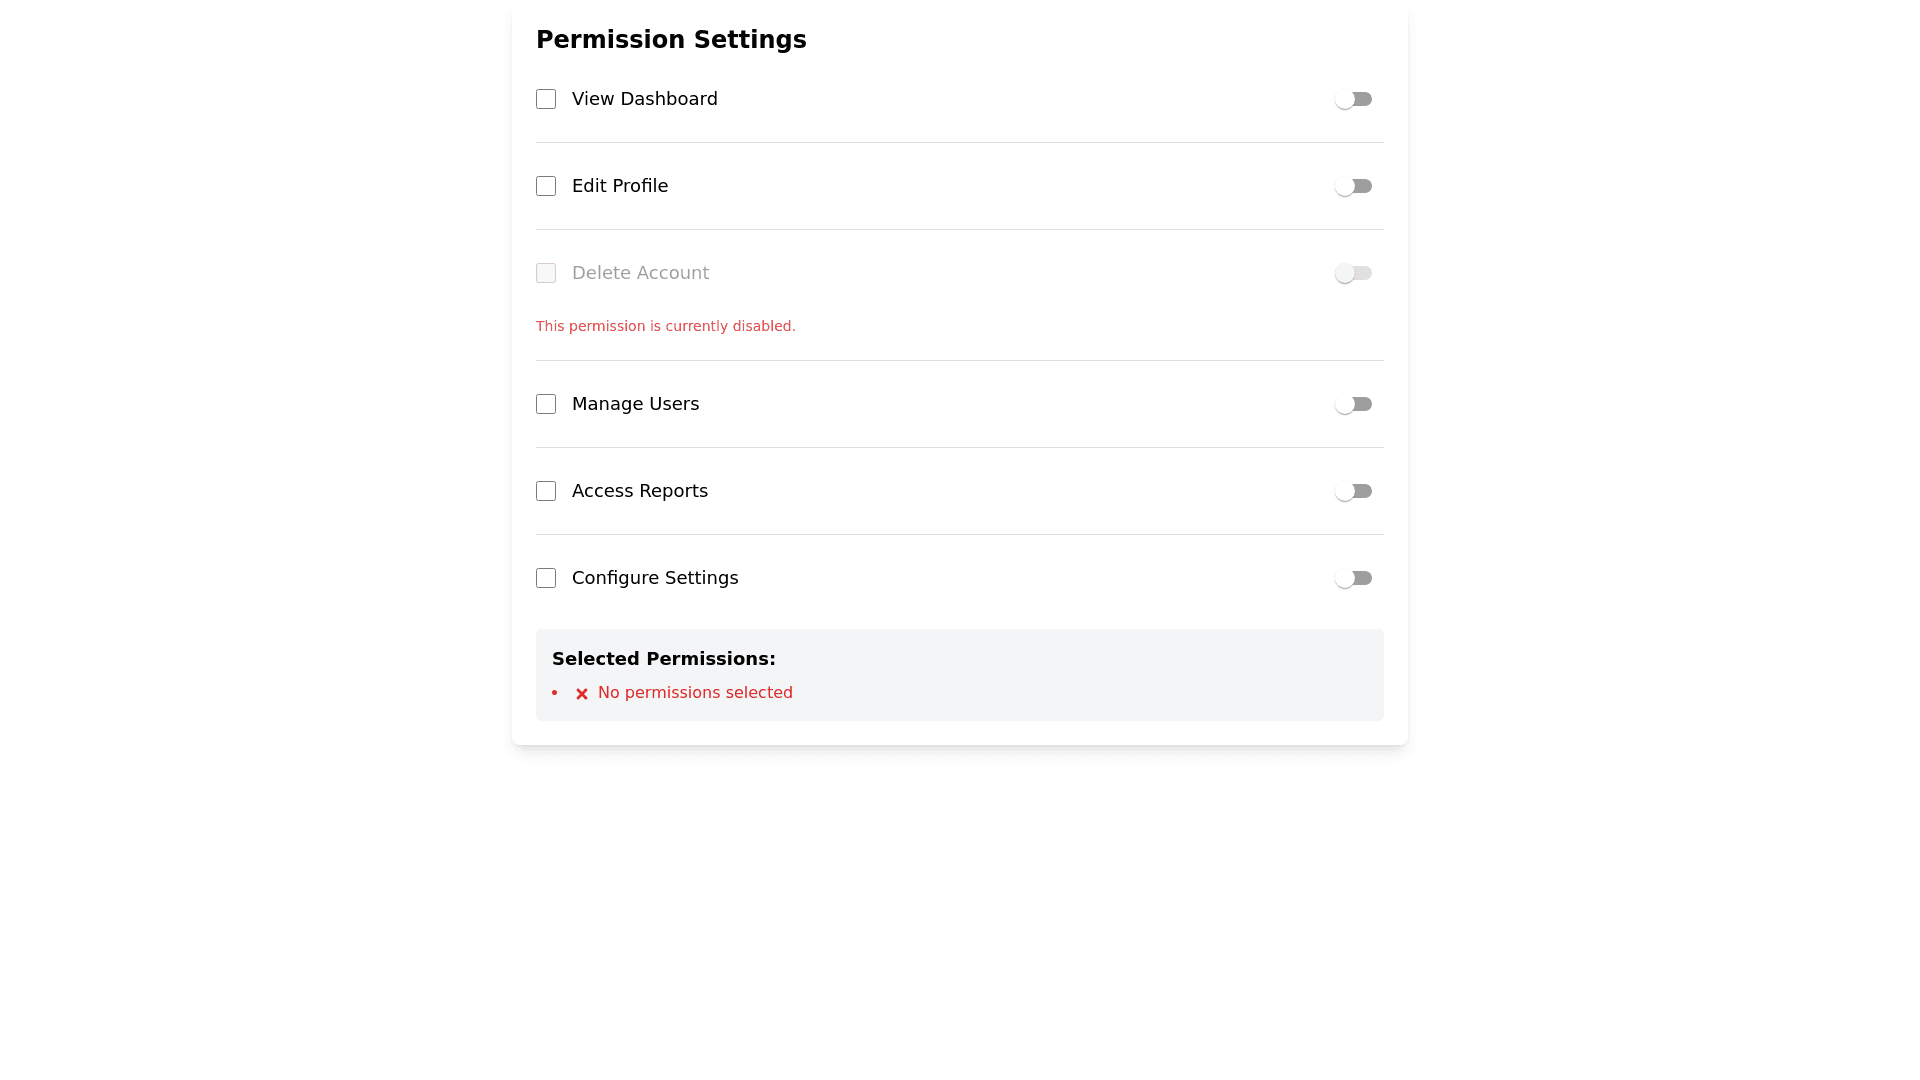Click the View Dashboard label

click(644, 99)
